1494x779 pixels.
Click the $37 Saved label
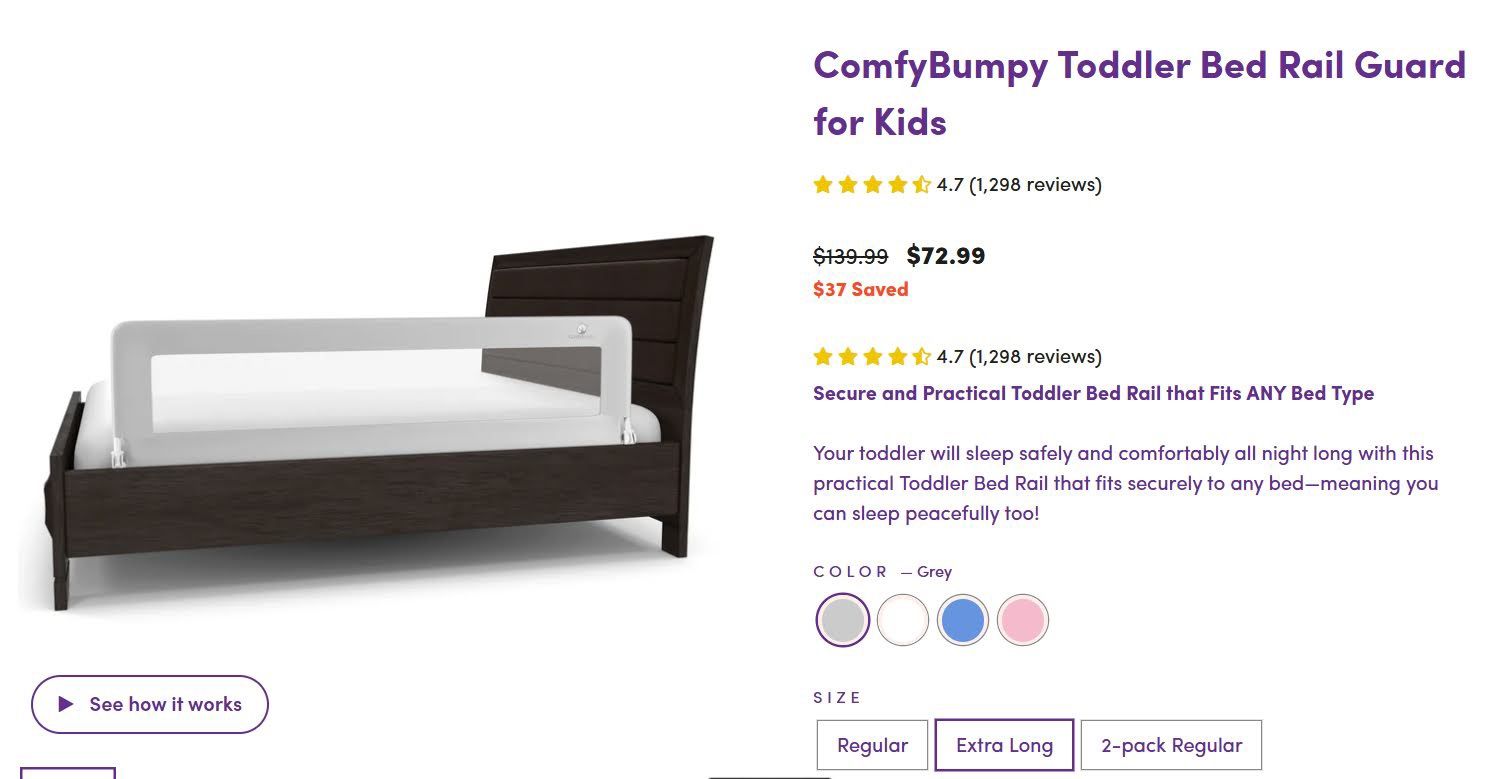pyautogui.click(x=860, y=289)
